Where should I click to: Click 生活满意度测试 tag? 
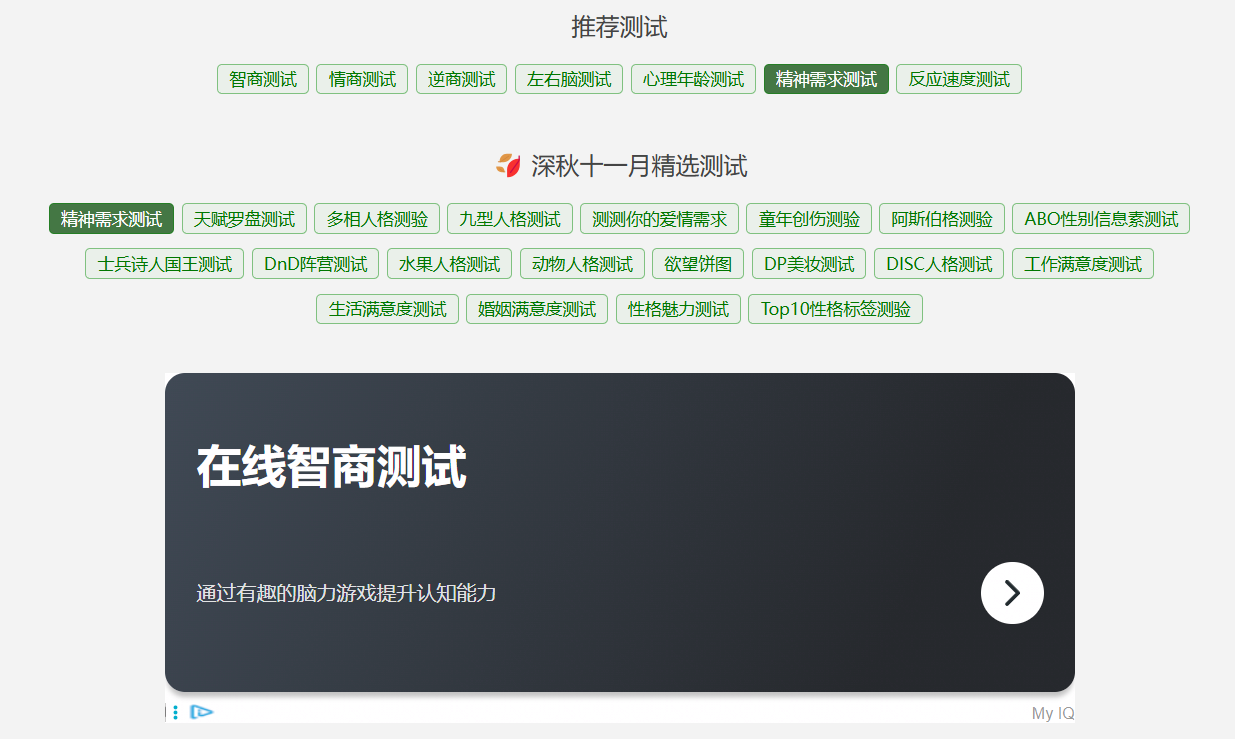coord(388,309)
